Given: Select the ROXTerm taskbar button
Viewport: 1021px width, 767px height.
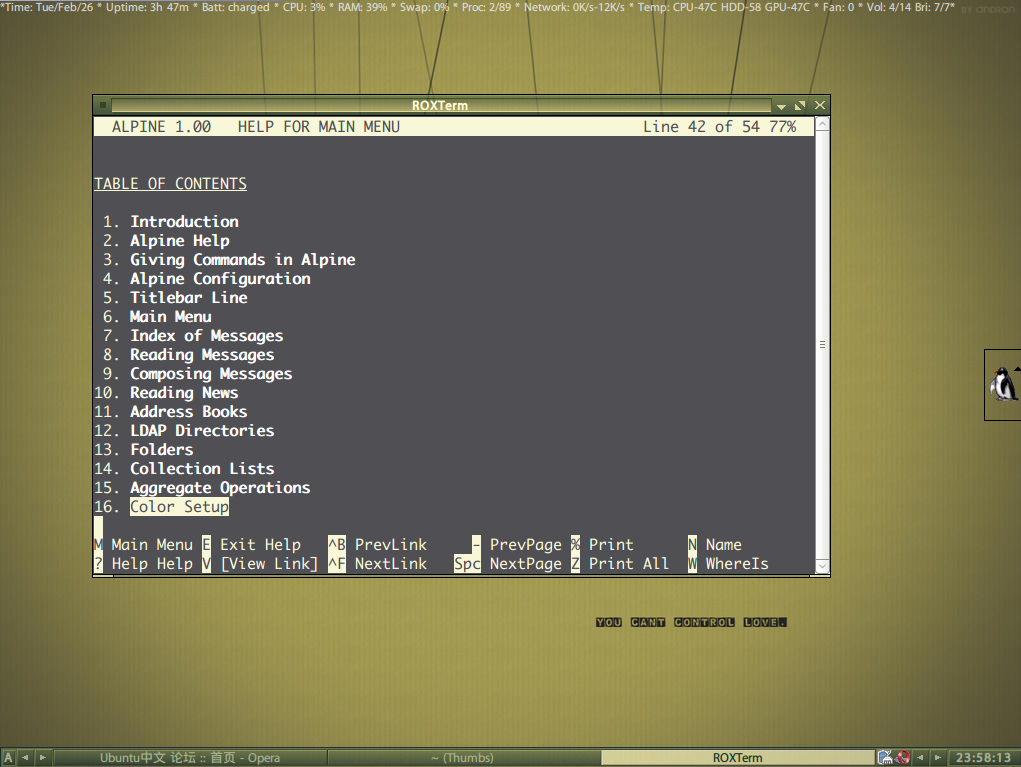Looking at the screenshot, I should coord(737,758).
